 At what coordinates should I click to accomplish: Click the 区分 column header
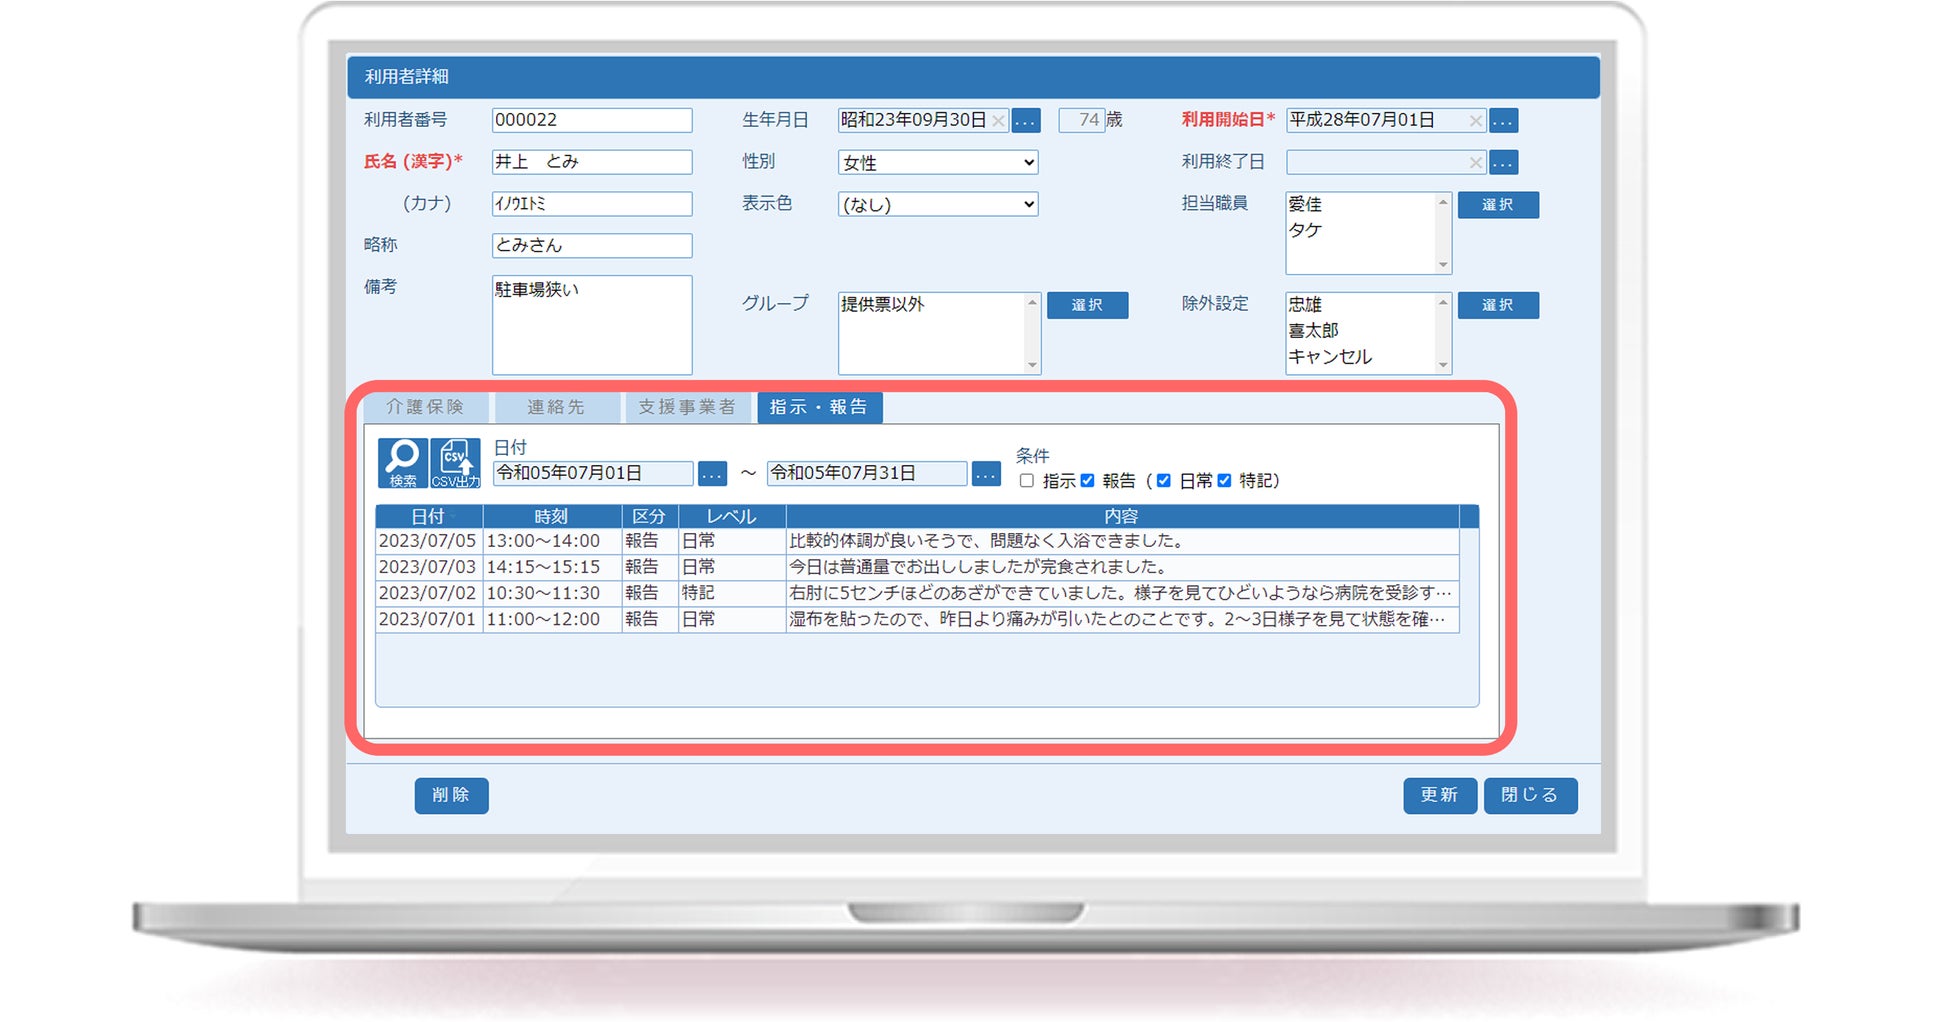[649, 516]
